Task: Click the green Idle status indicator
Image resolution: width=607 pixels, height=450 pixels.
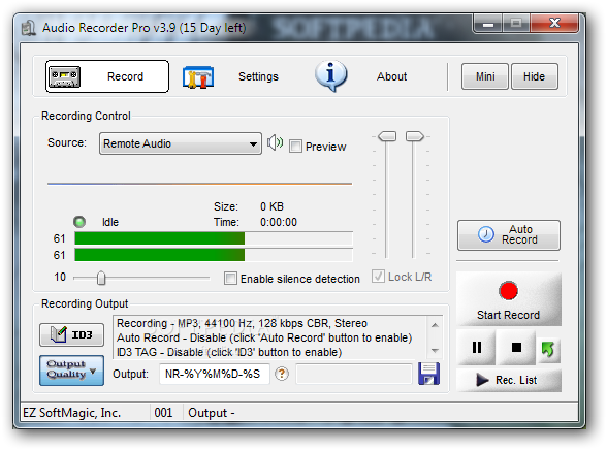Action: [80, 222]
